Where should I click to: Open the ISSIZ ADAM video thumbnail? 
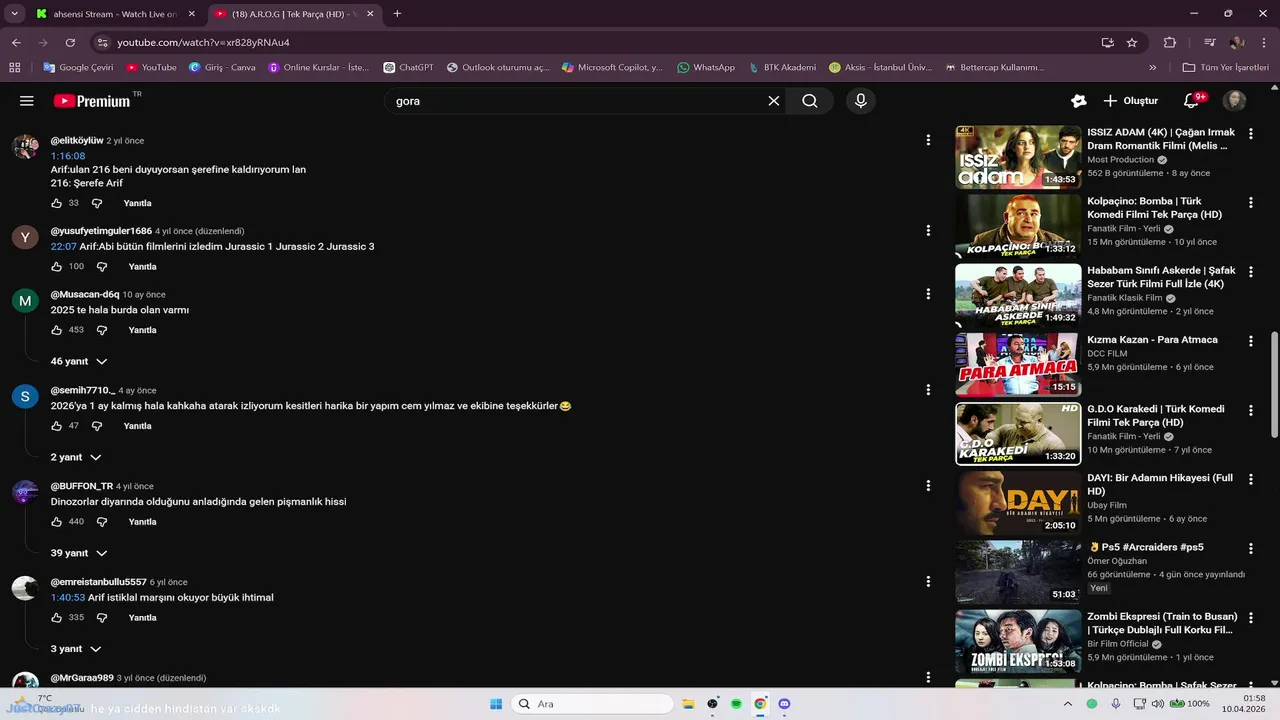pos(1018,157)
